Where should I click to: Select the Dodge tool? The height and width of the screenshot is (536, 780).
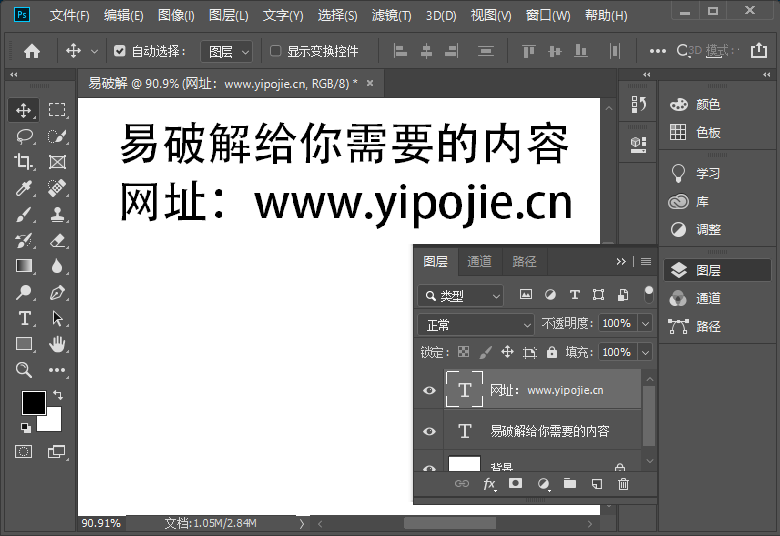pos(23,293)
